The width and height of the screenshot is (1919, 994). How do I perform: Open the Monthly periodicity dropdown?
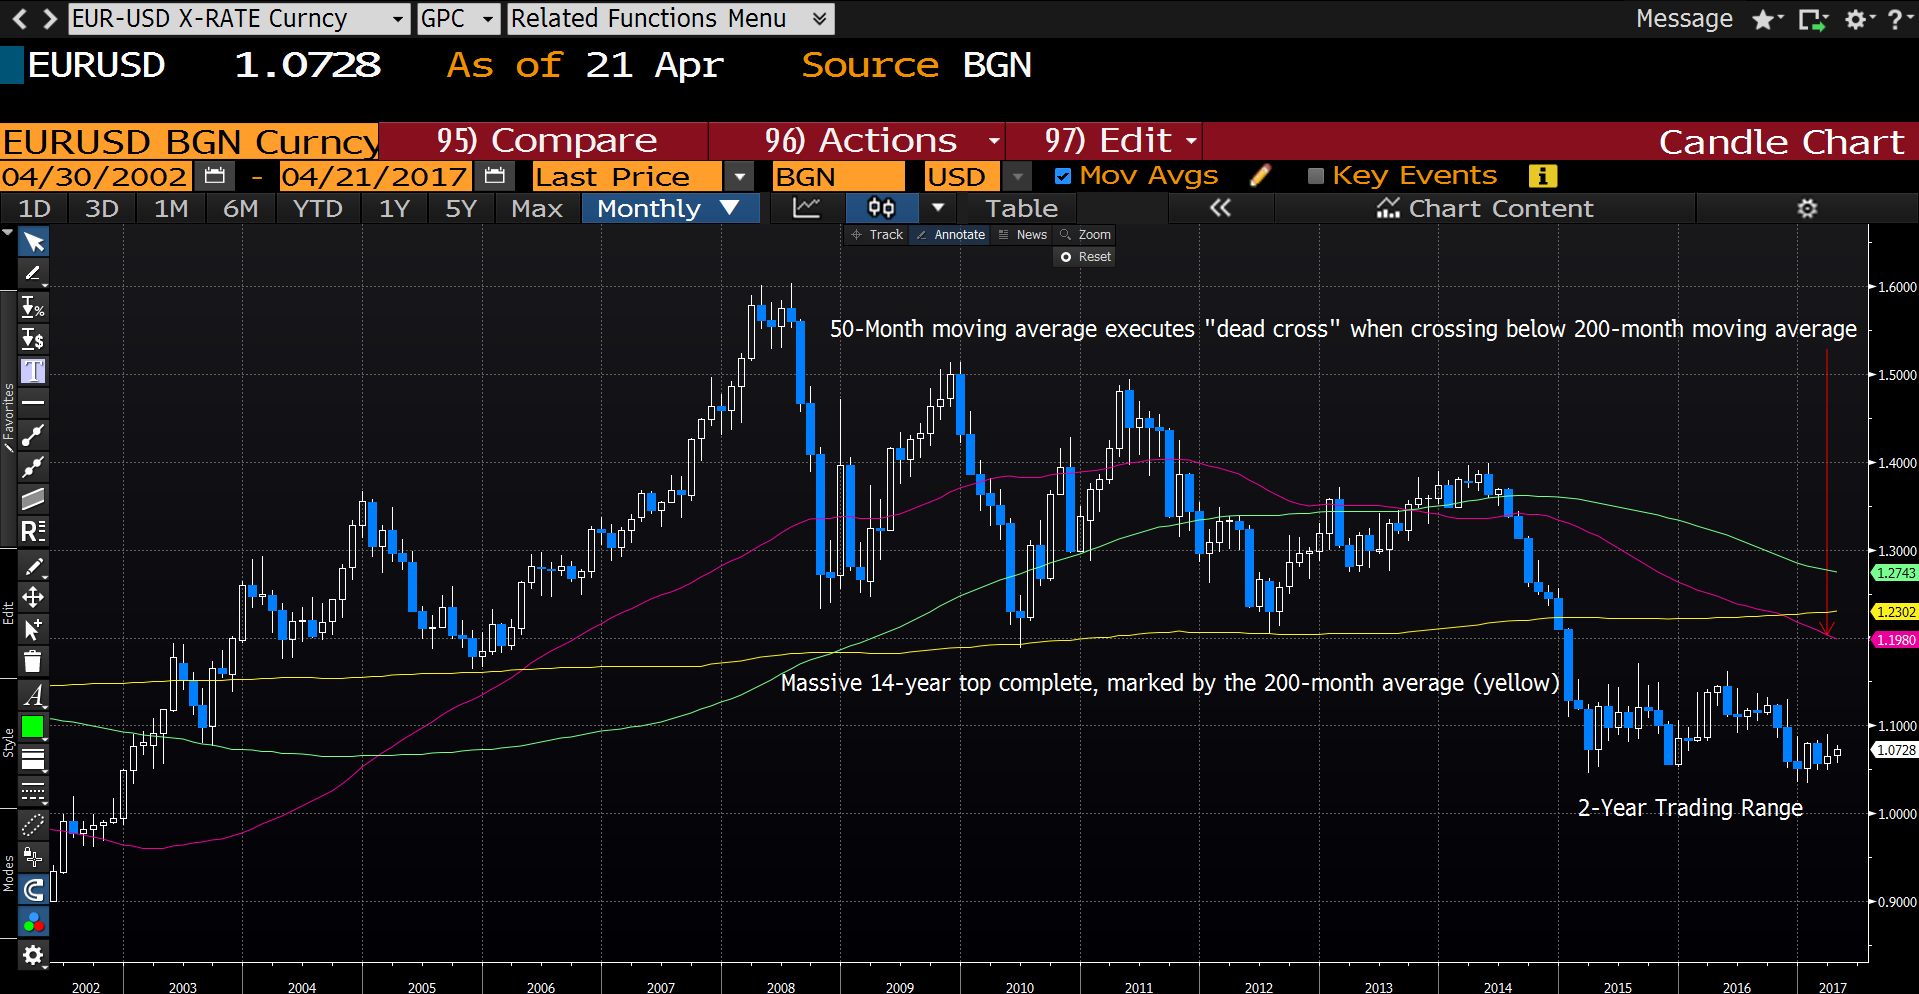click(670, 208)
